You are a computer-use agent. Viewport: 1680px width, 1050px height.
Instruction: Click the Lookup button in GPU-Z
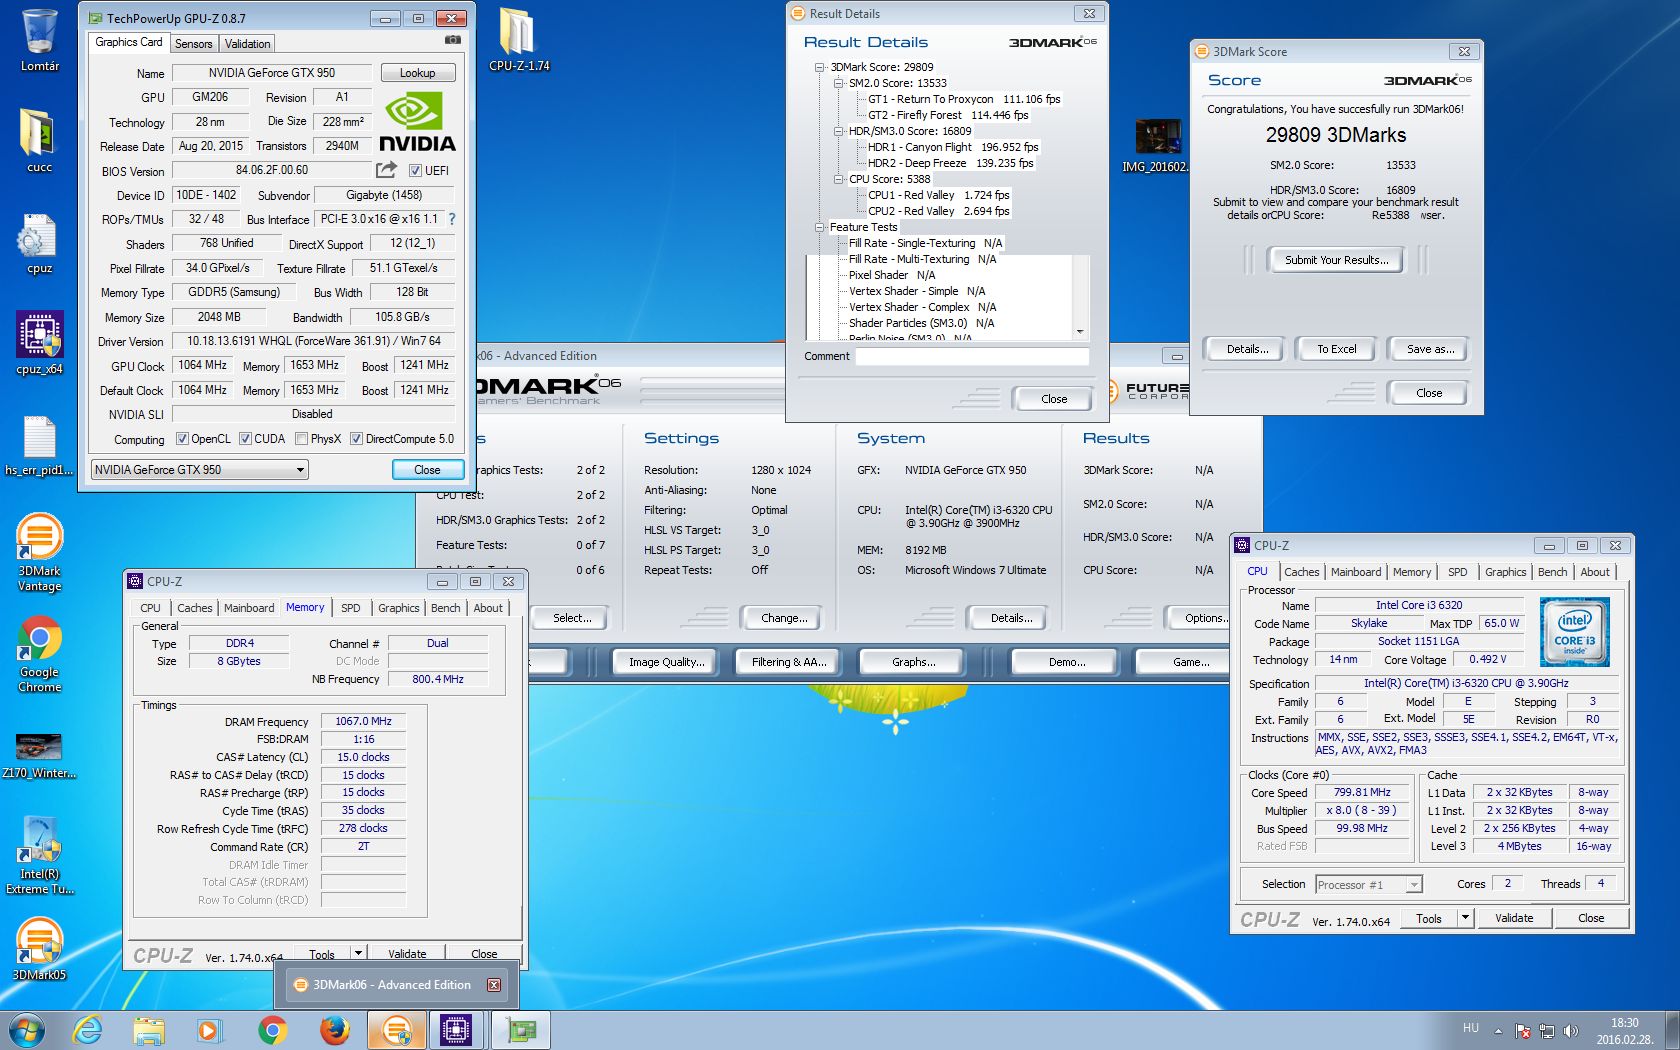point(418,73)
